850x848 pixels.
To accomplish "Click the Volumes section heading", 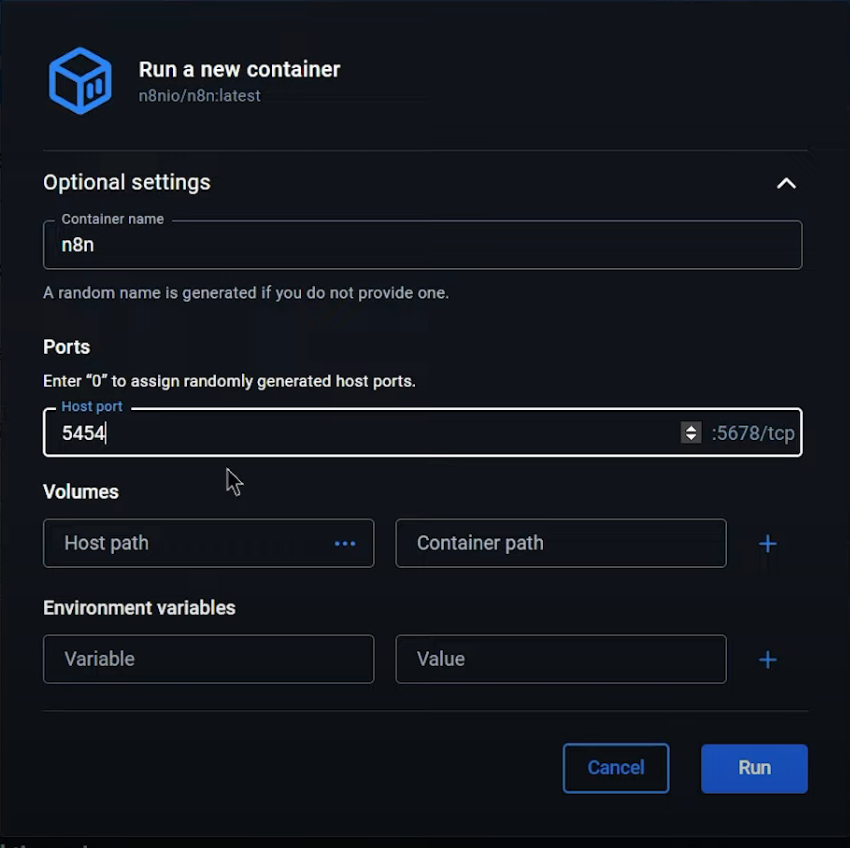I will tap(81, 492).
